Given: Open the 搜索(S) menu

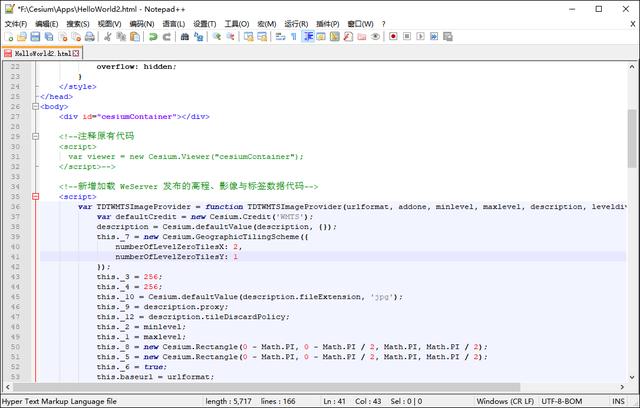Looking at the screenshot, I should pos(78,24).
